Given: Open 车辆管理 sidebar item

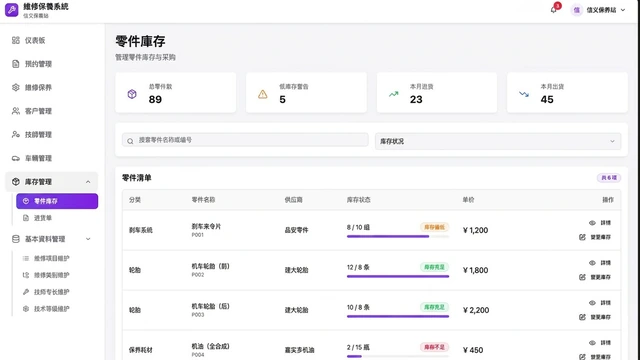Looking at the screenshot, I should [x=51, y=158].
